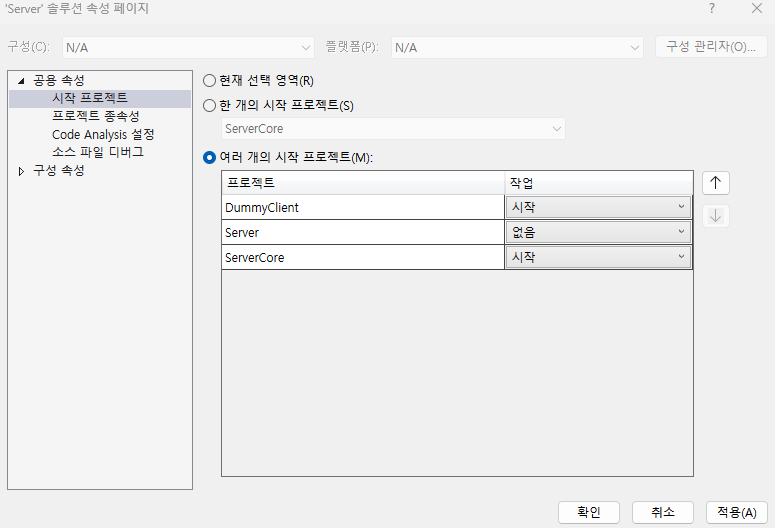Screen dimensions: 775x528
Task: Click the 프로젝트 column header
Action: coord(363,183)
